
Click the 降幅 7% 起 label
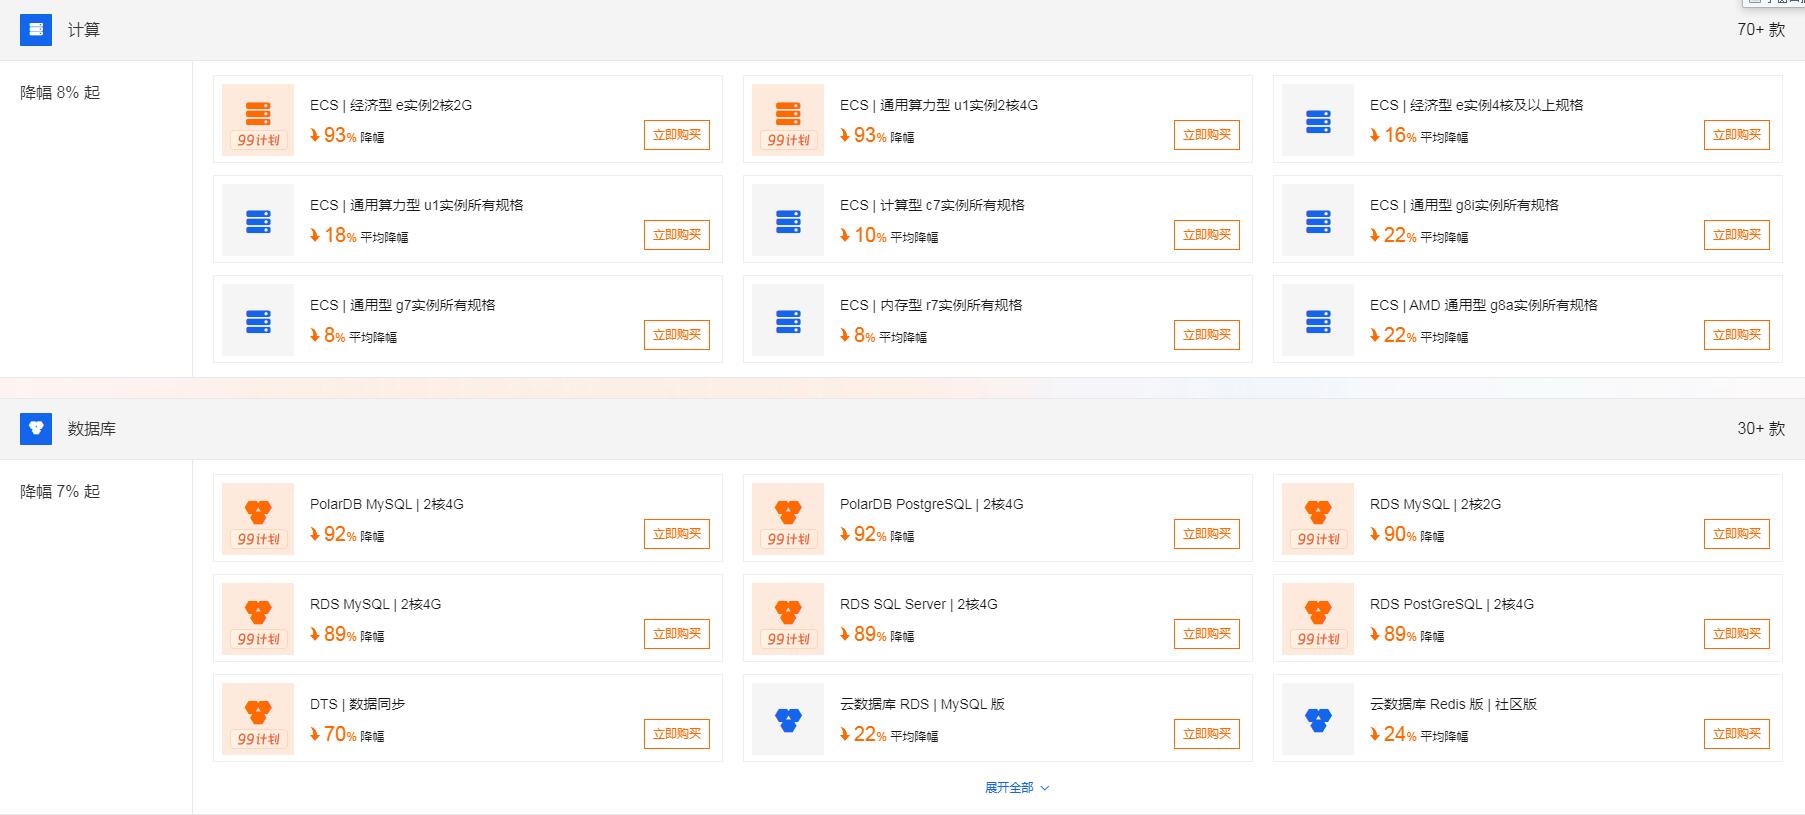click(60, 491)
